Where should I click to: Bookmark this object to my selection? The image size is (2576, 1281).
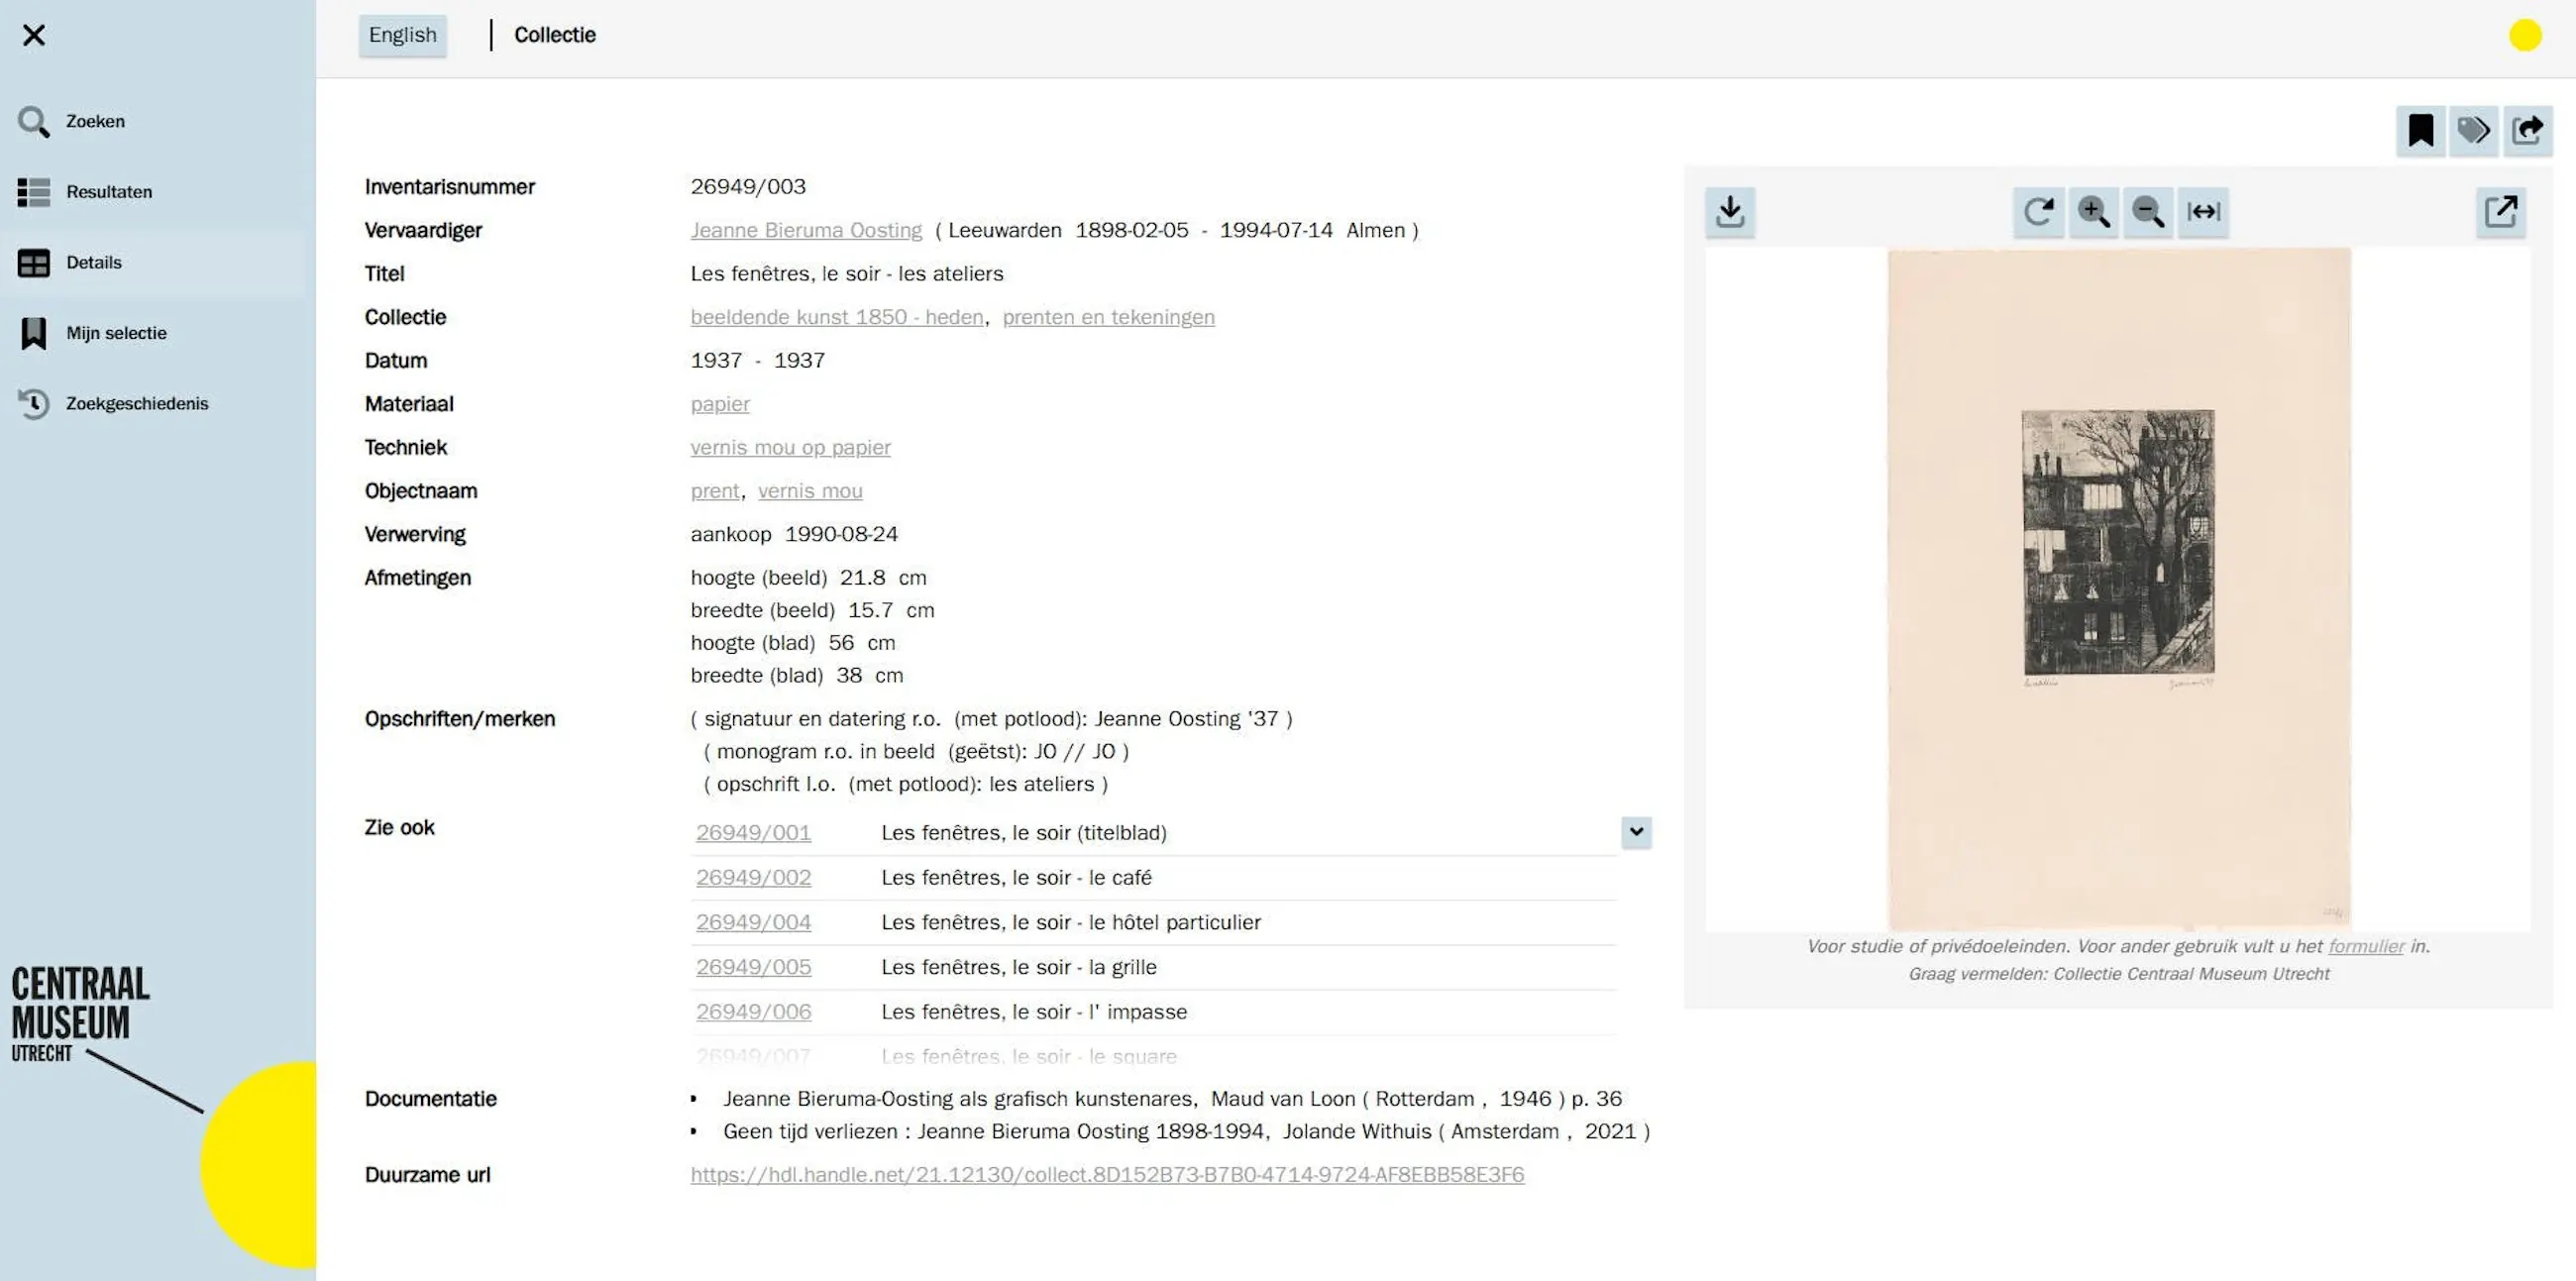coord(2420,131)
